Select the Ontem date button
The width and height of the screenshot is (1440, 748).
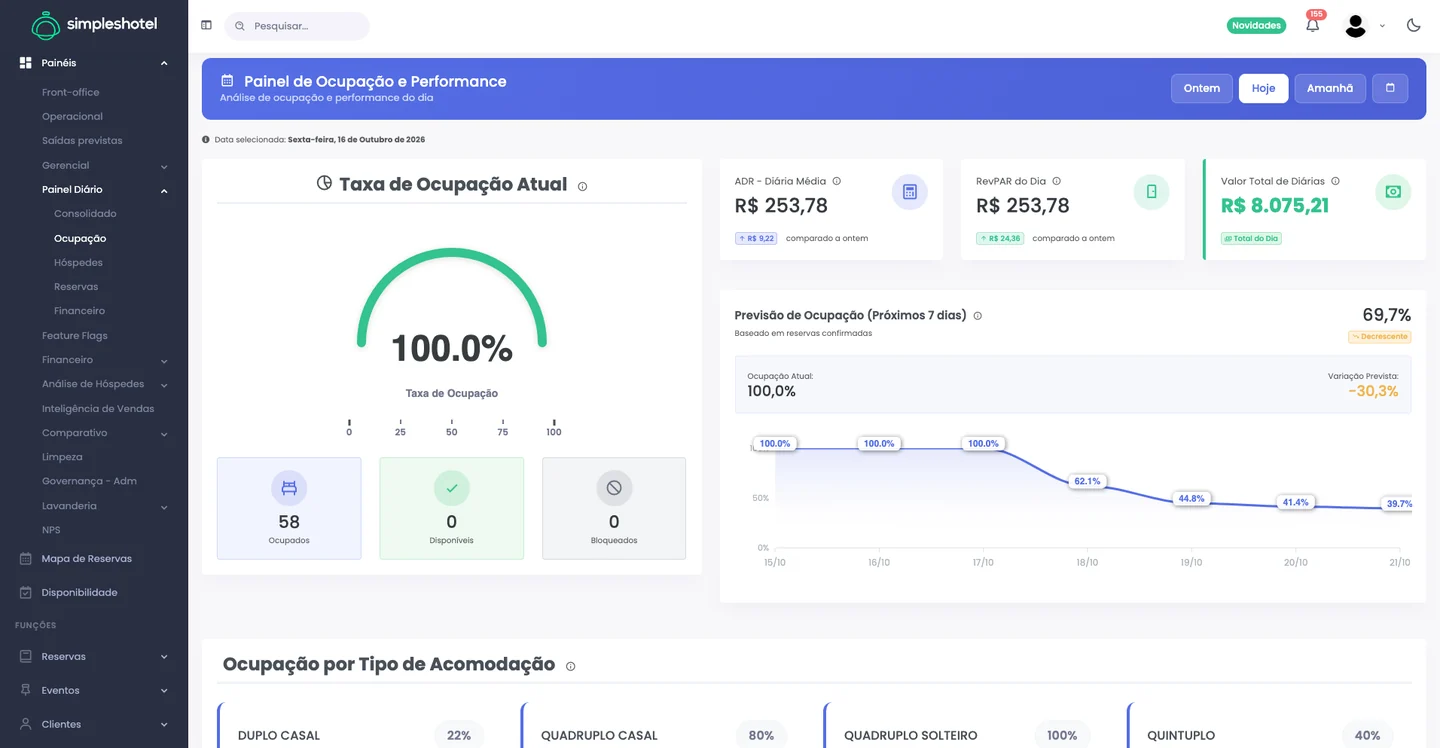click(x=1201, y=88)
